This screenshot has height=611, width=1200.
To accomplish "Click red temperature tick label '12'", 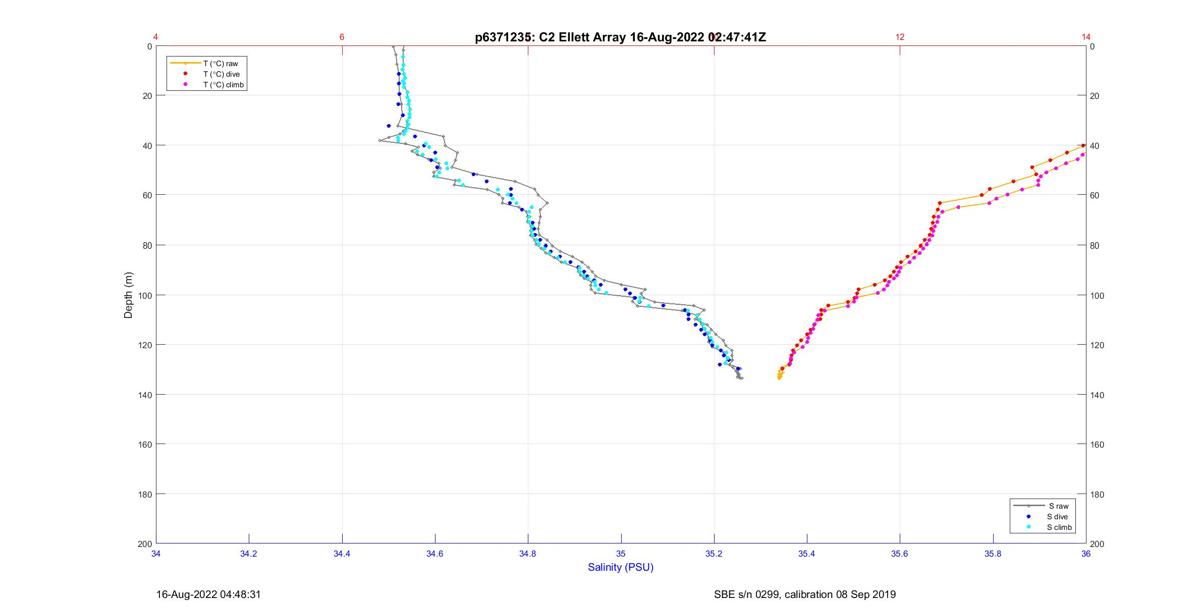I will coord(900,37).
